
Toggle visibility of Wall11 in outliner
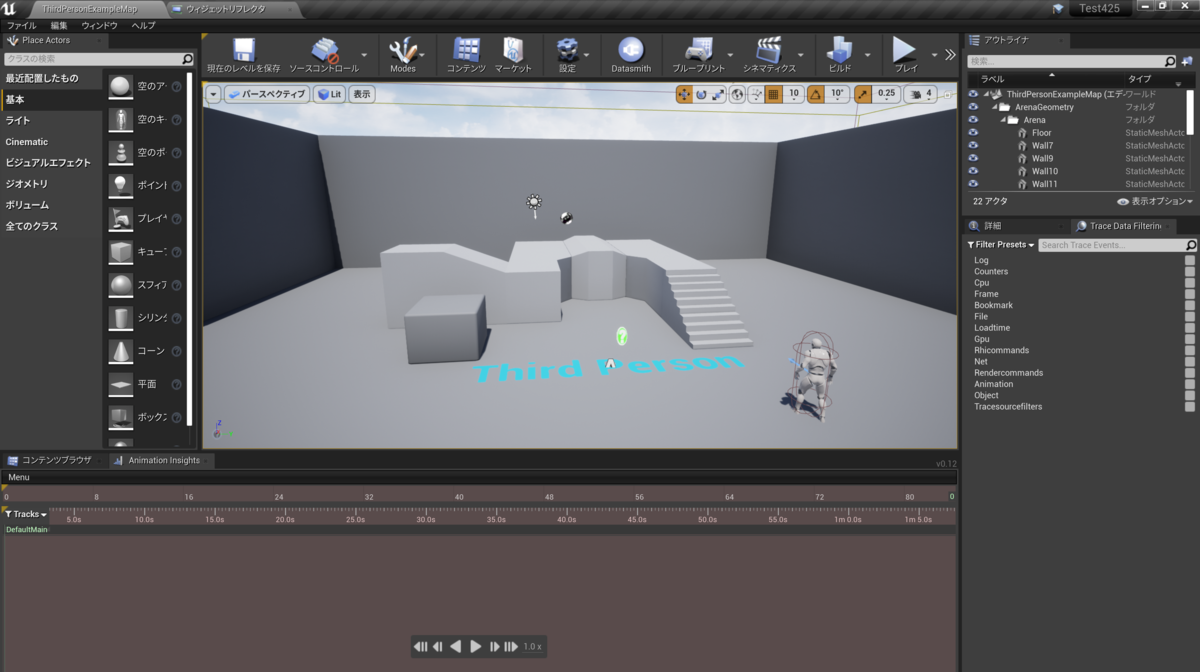pyautogui.click(x=974, y=184)
